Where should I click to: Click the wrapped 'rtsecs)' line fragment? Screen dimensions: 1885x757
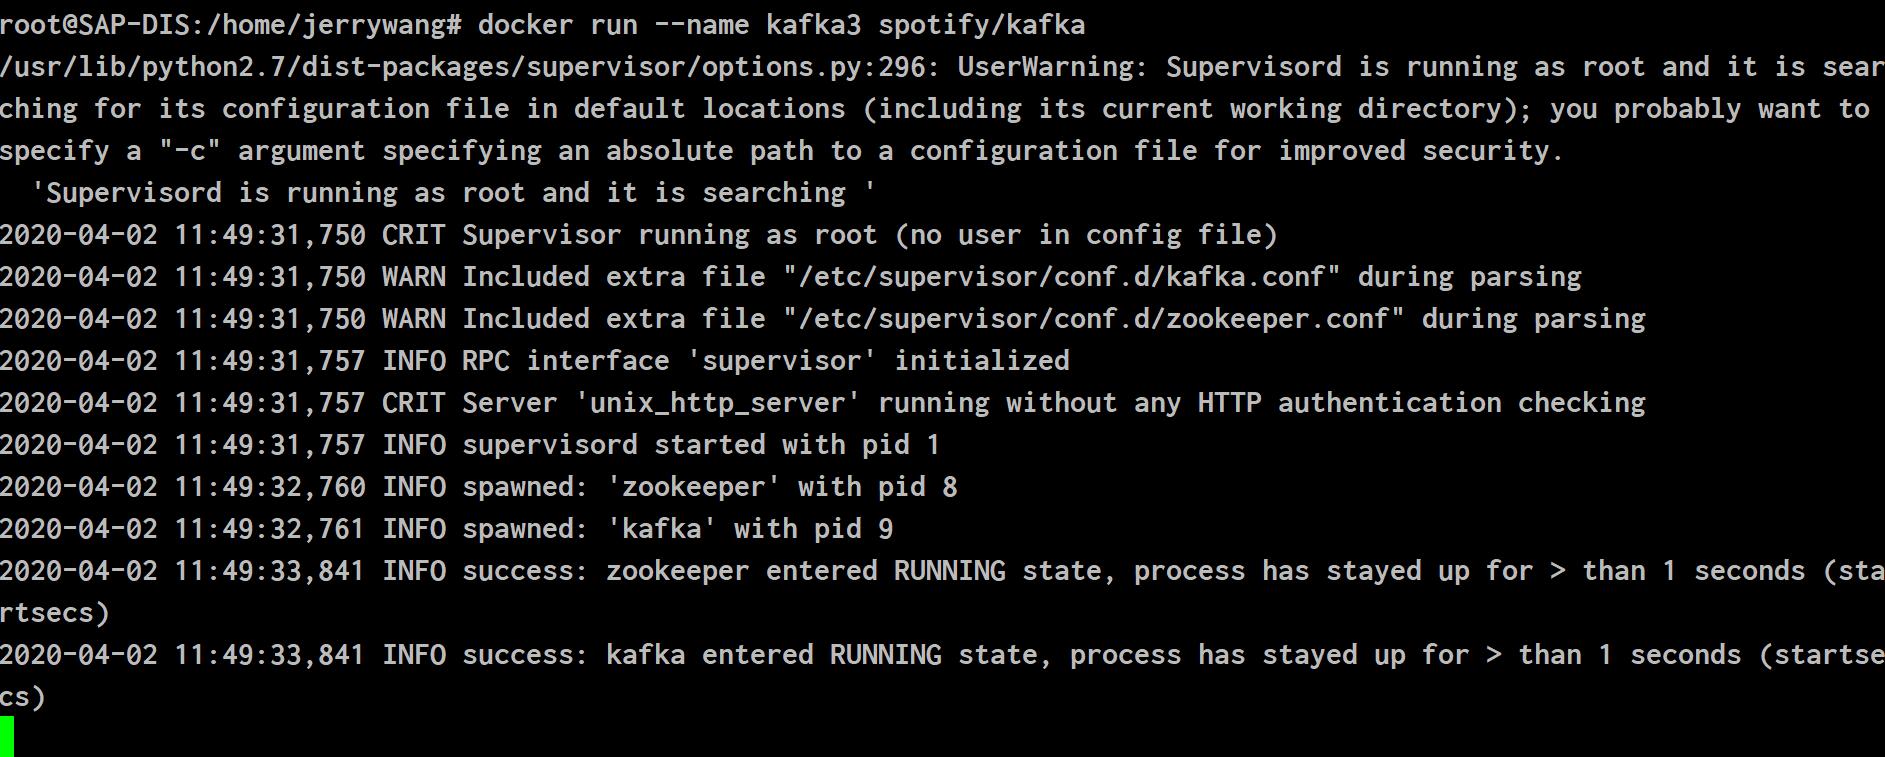[55, 613]
